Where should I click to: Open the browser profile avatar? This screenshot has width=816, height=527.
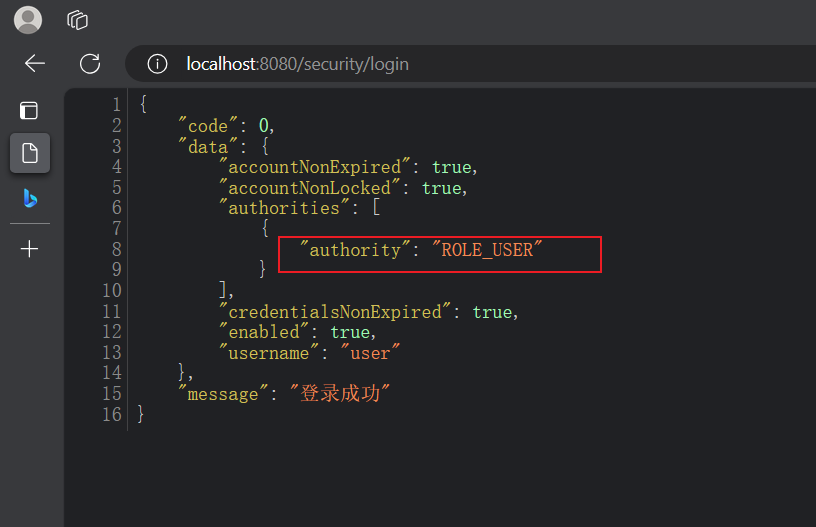click(x=28, y=19)
